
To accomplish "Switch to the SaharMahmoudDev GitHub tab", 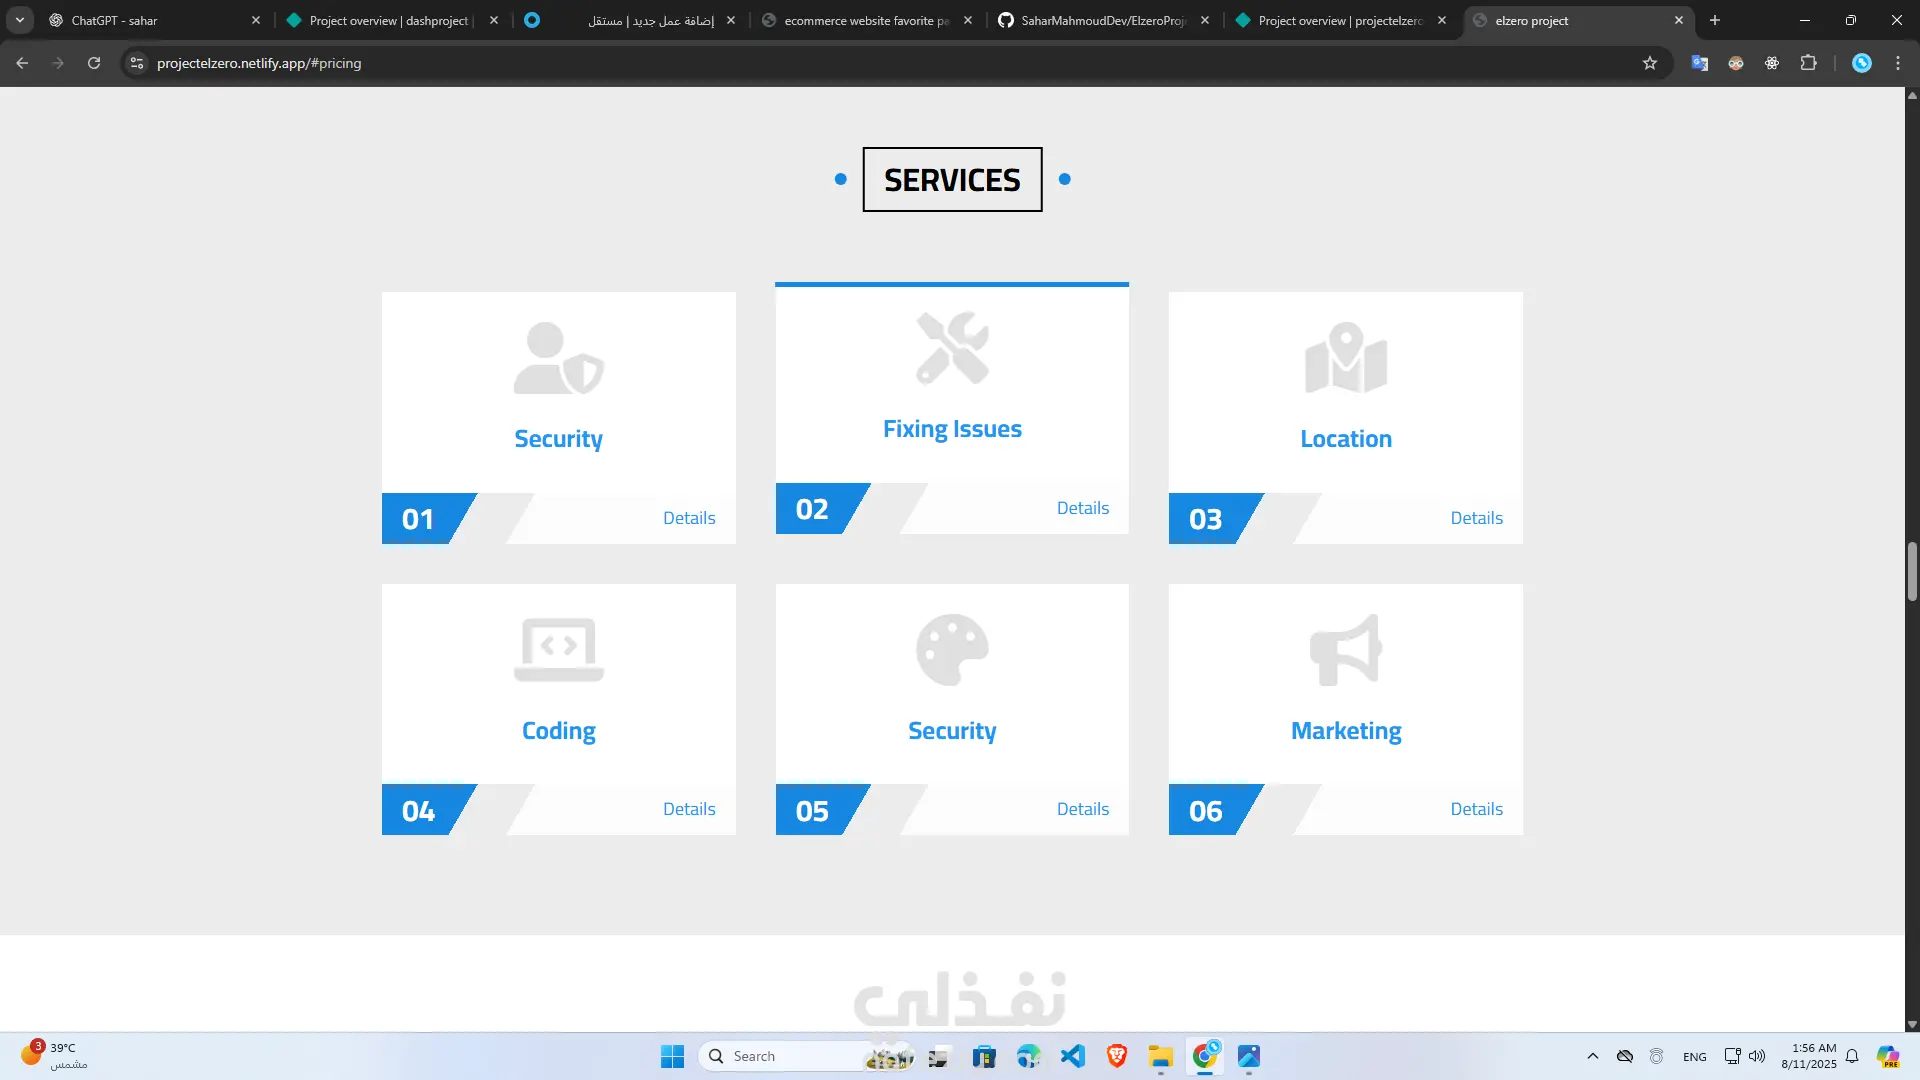I will point(1100,20).
